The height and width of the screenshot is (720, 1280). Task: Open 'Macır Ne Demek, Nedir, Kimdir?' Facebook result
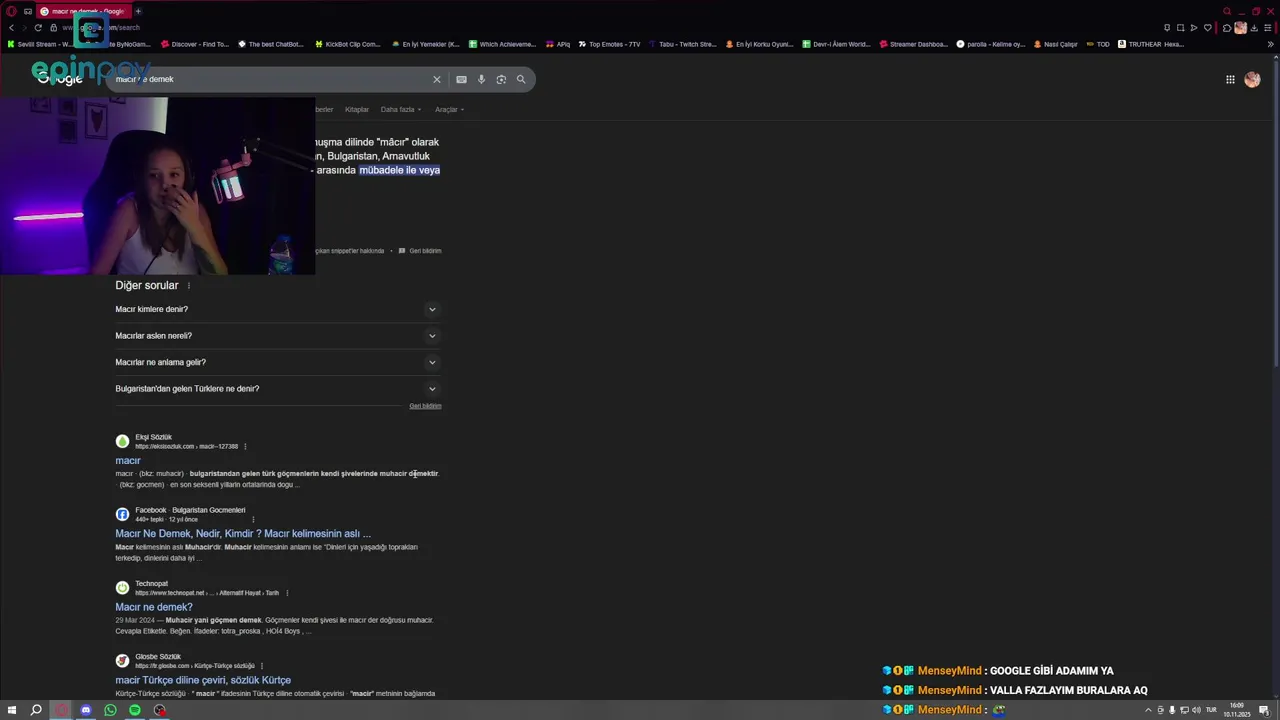(x=243, y=534)
